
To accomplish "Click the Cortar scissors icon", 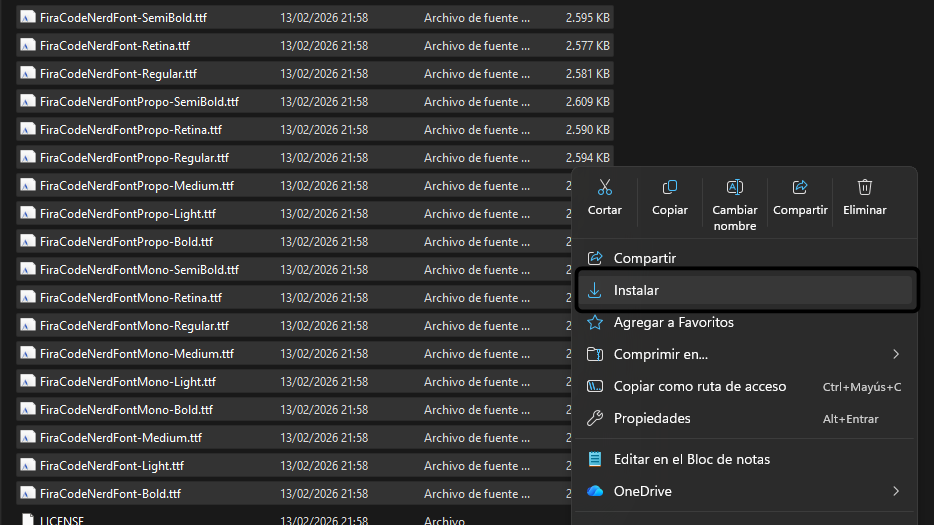I will pos(605,187).
